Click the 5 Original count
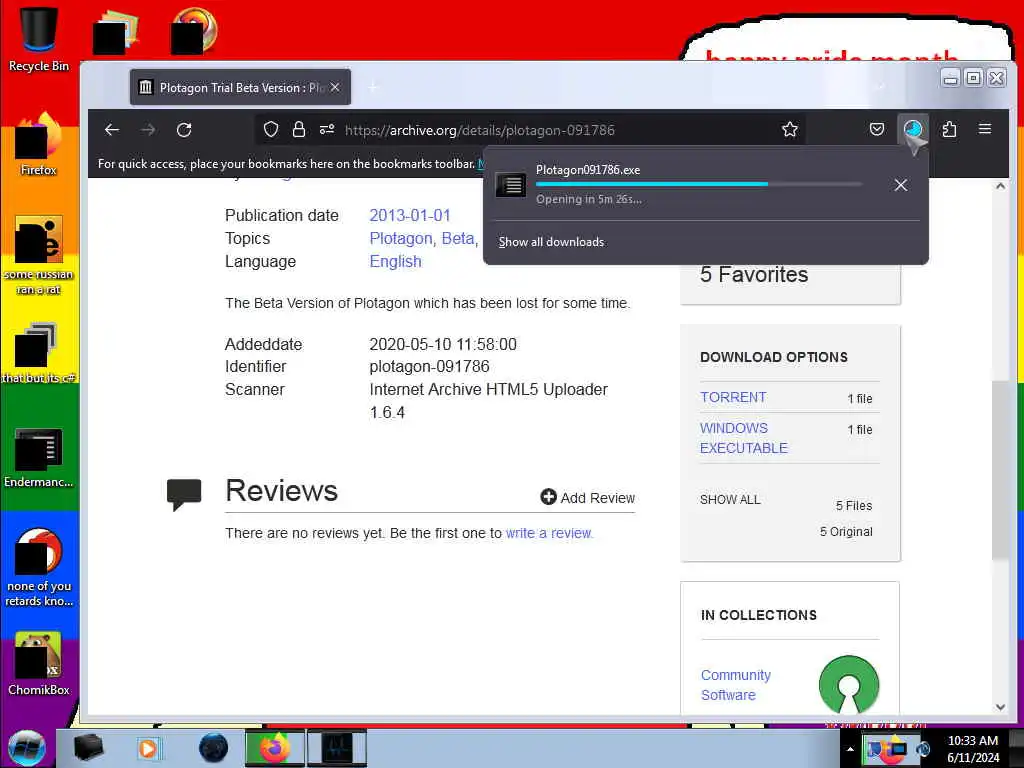The height and width of the screenshot is (768, 1024). (846, 532)
